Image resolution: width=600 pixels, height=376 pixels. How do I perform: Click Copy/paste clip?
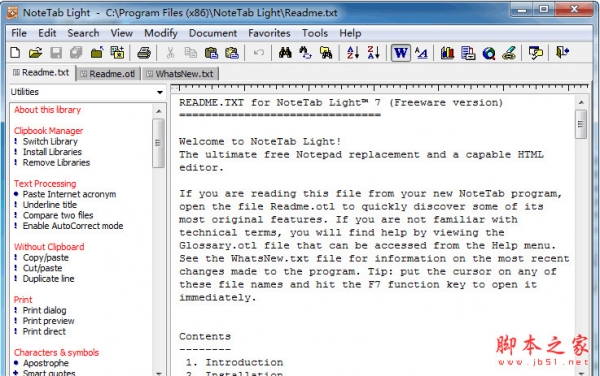(x=46, y=257)
